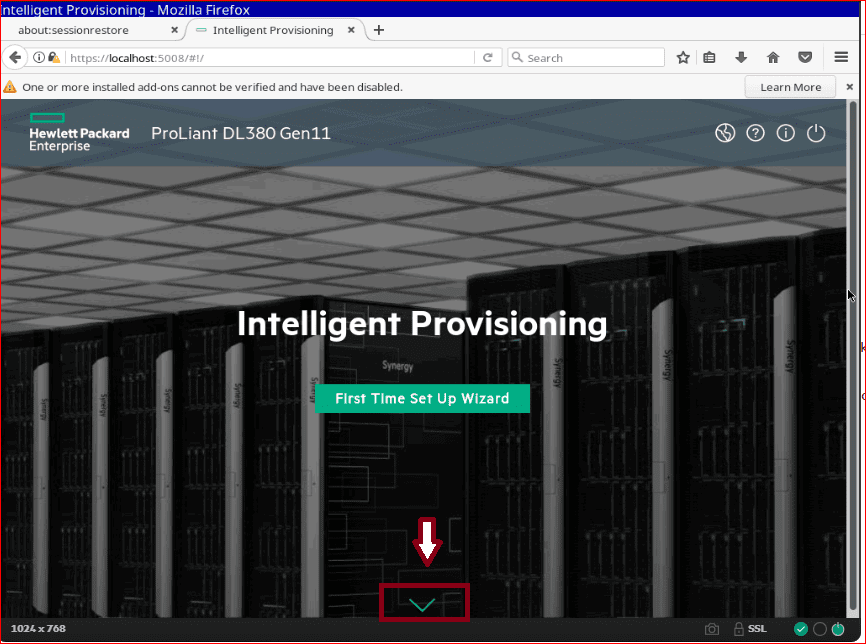Image resolution: width=866 pixels, height=644 pixels.
Task: Expand page with green down chevron
Action: (x=423, y=604)
